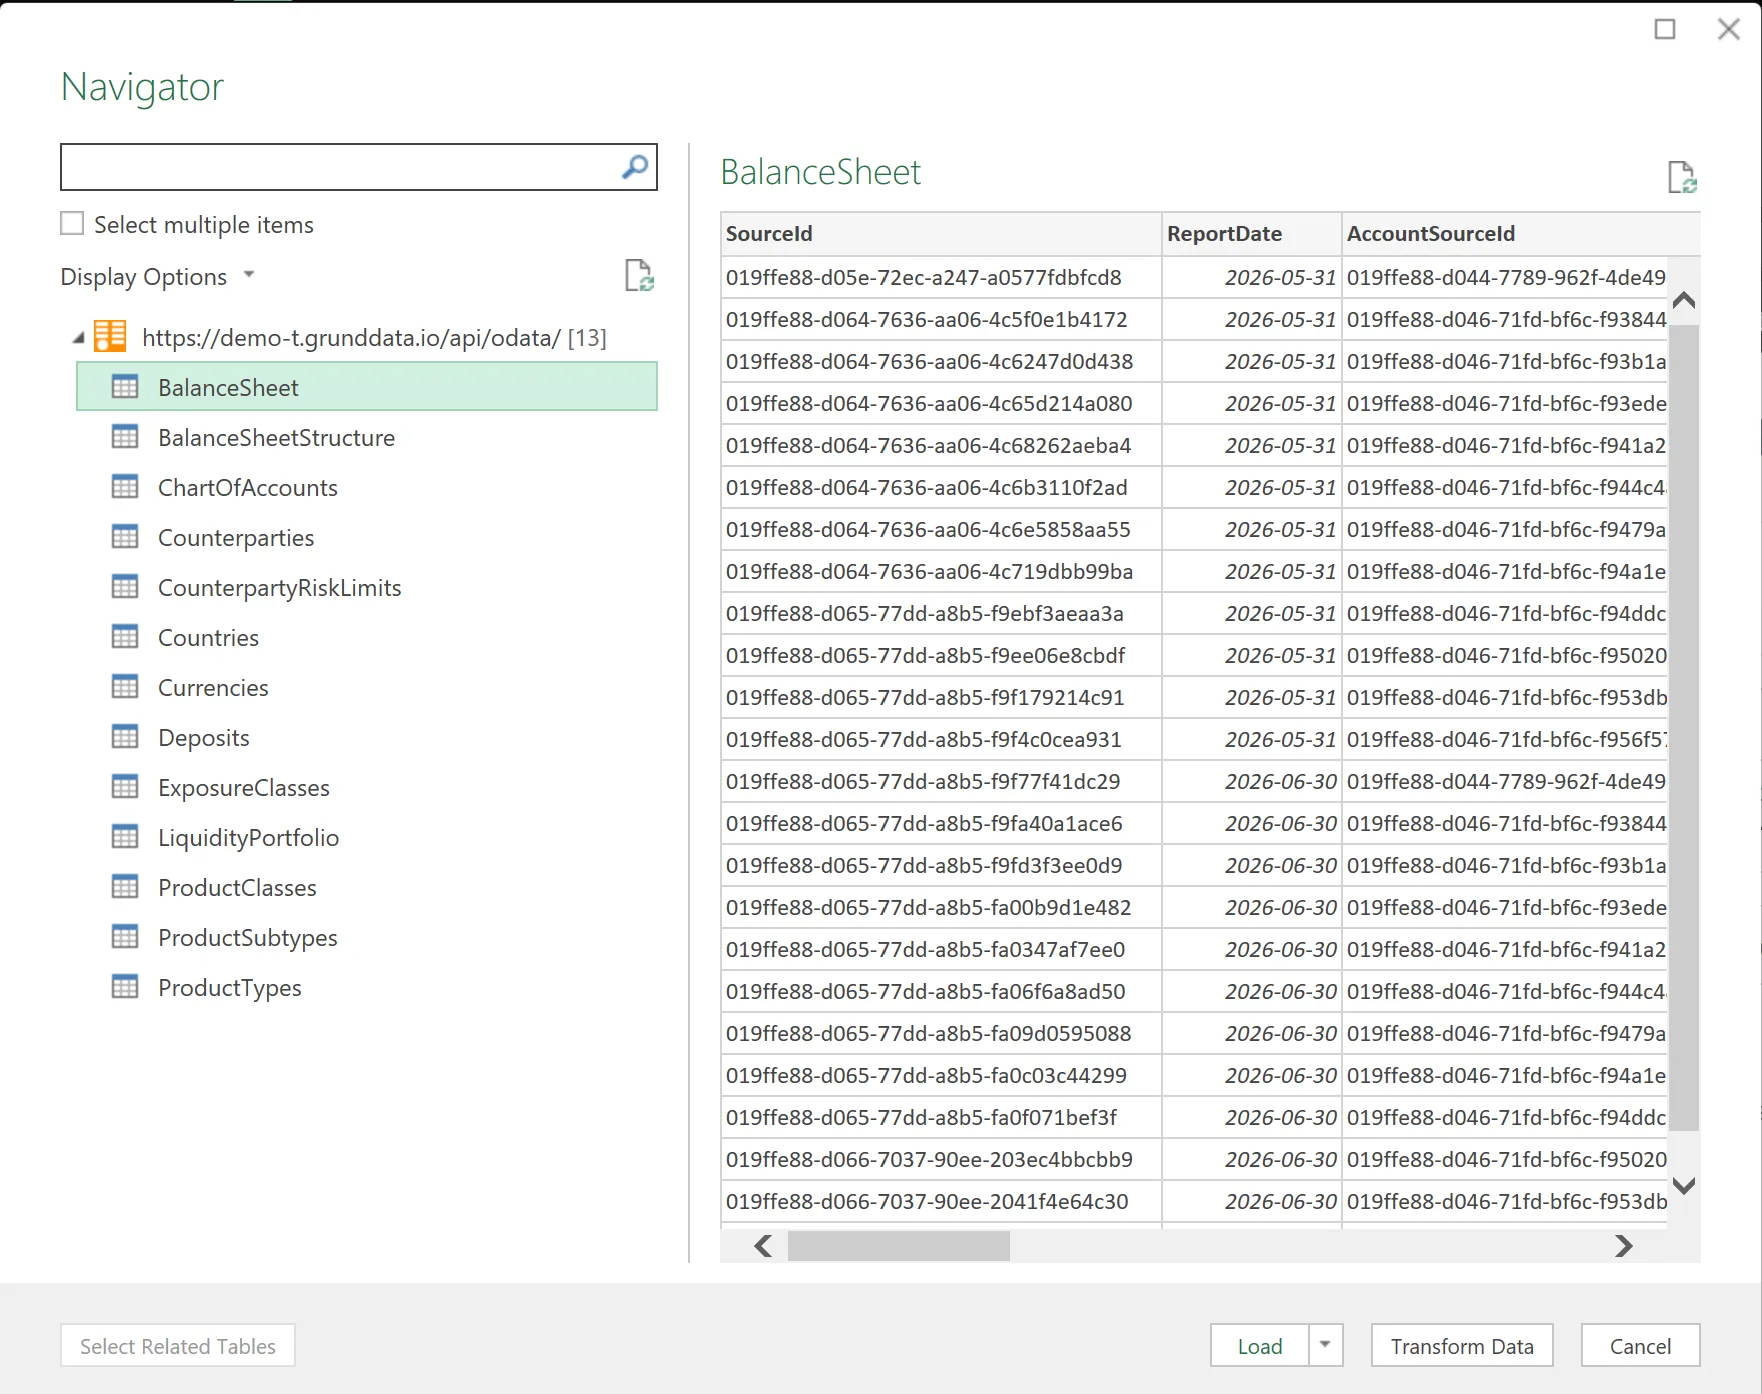1762x1394 pixels.
Task: Select the Currencies table
Action: (367, 687)
